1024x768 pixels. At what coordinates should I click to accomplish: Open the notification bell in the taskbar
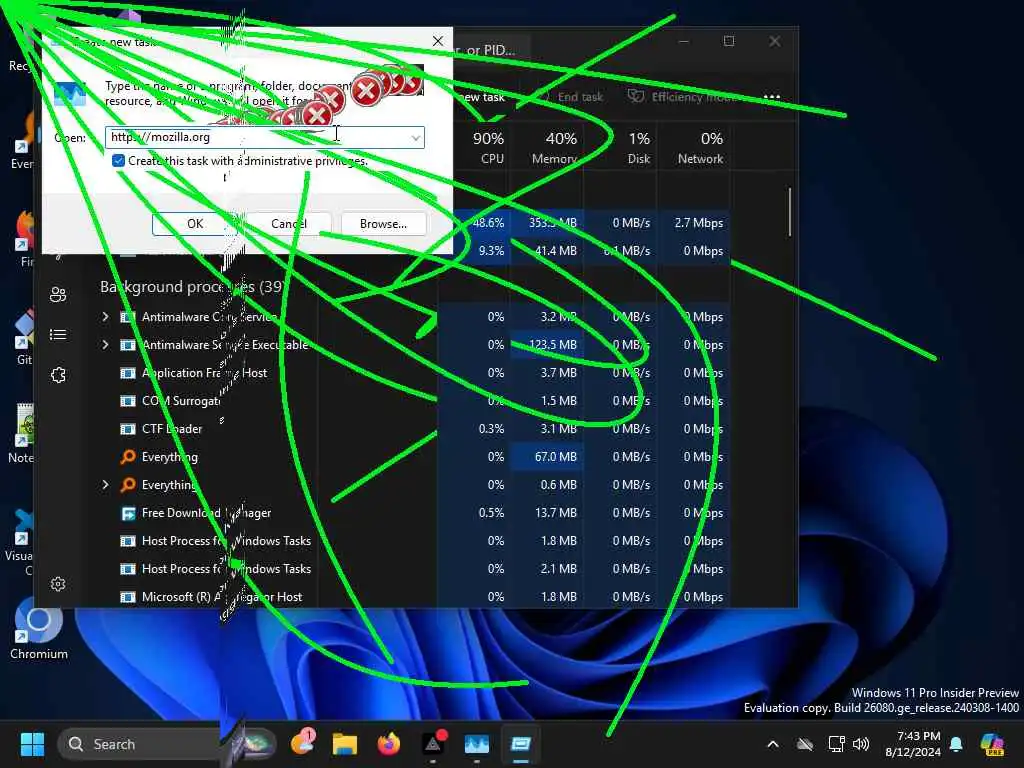956,744
